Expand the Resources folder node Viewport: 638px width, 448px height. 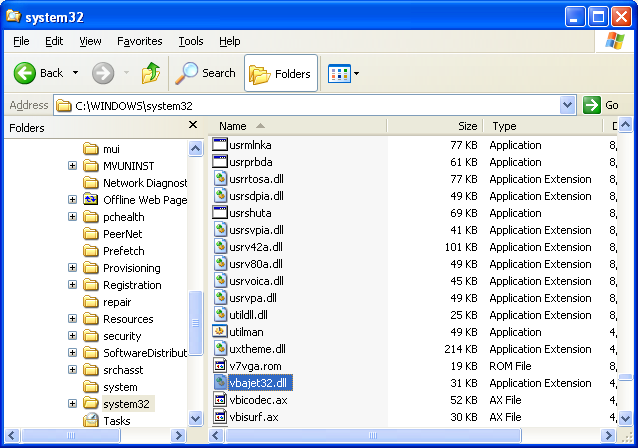[72, 318]
